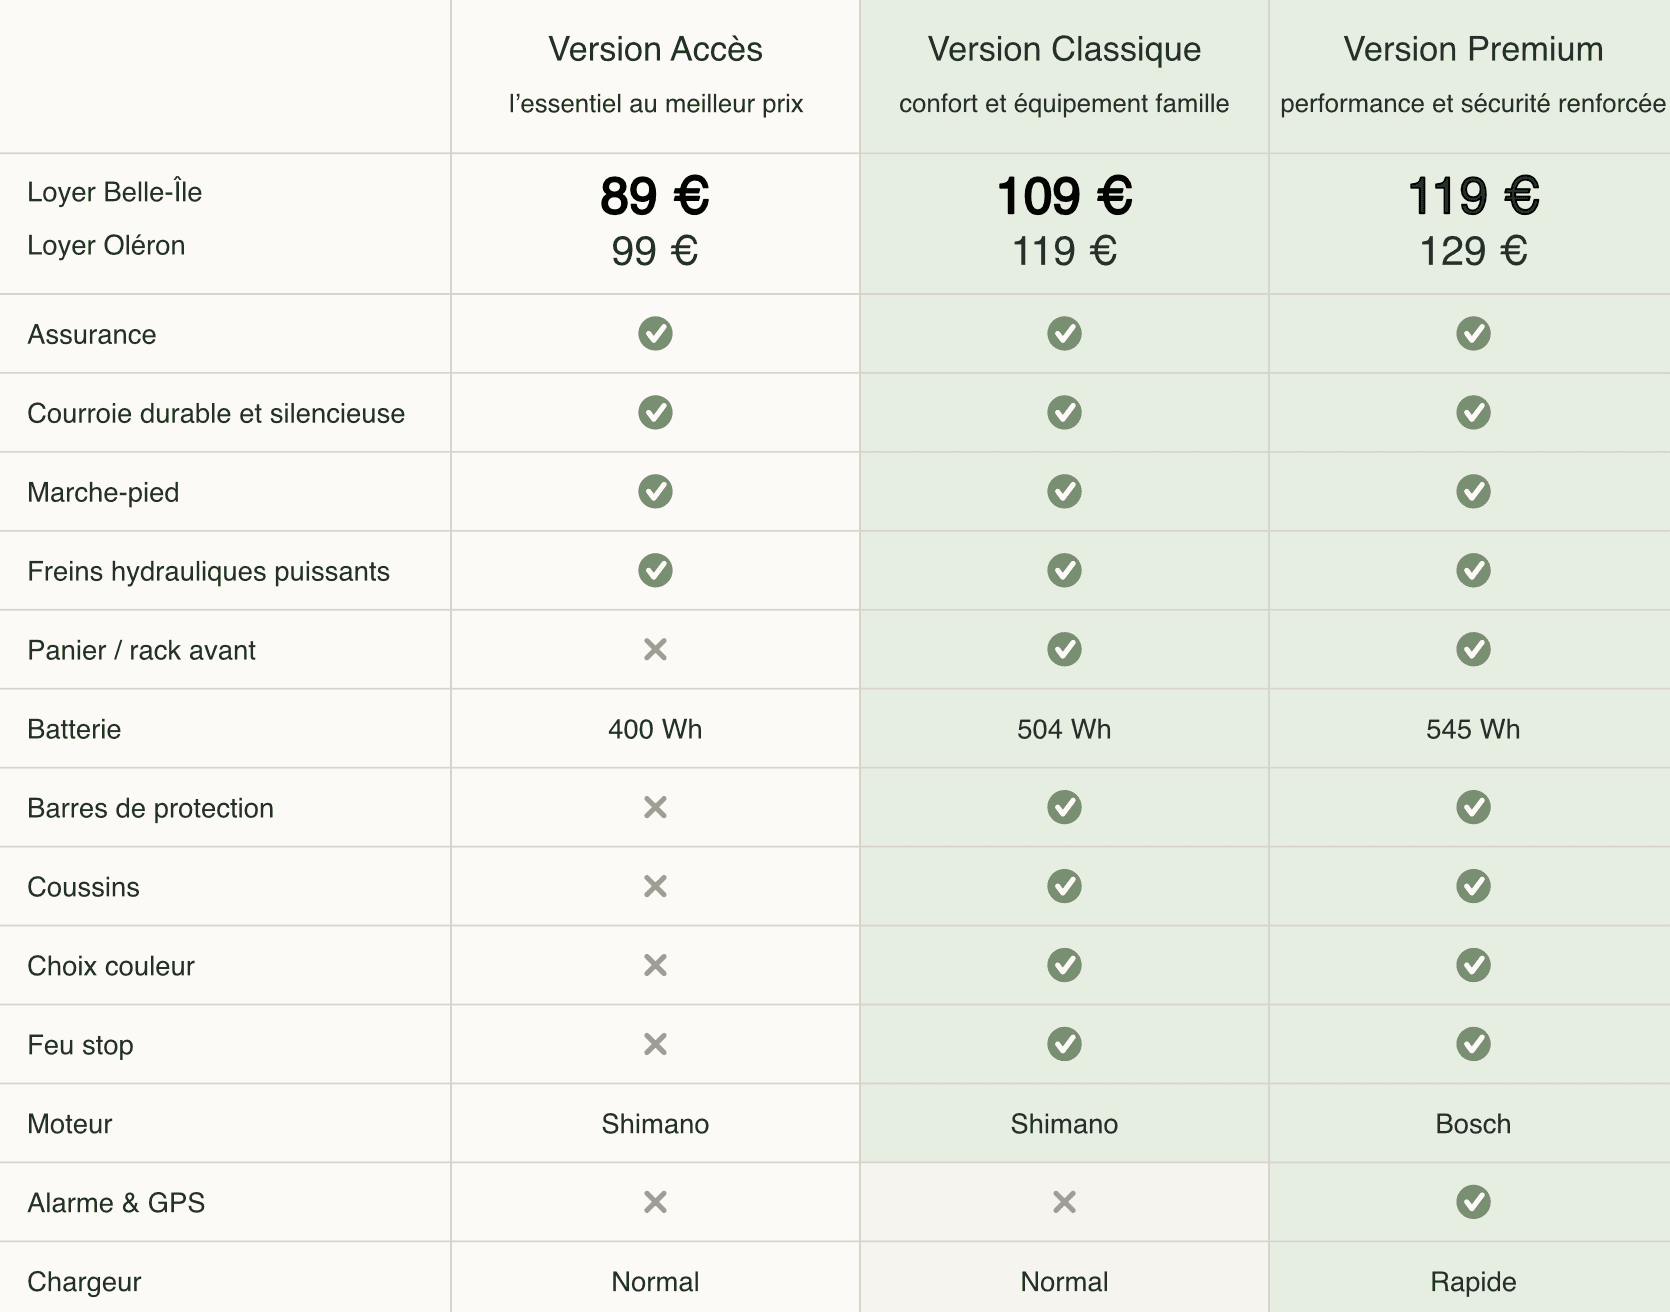Screen dimensions: 1670x1312
Task: Click Marche-pied checkmark under Version Premium
Action: tap(1473, 492)
